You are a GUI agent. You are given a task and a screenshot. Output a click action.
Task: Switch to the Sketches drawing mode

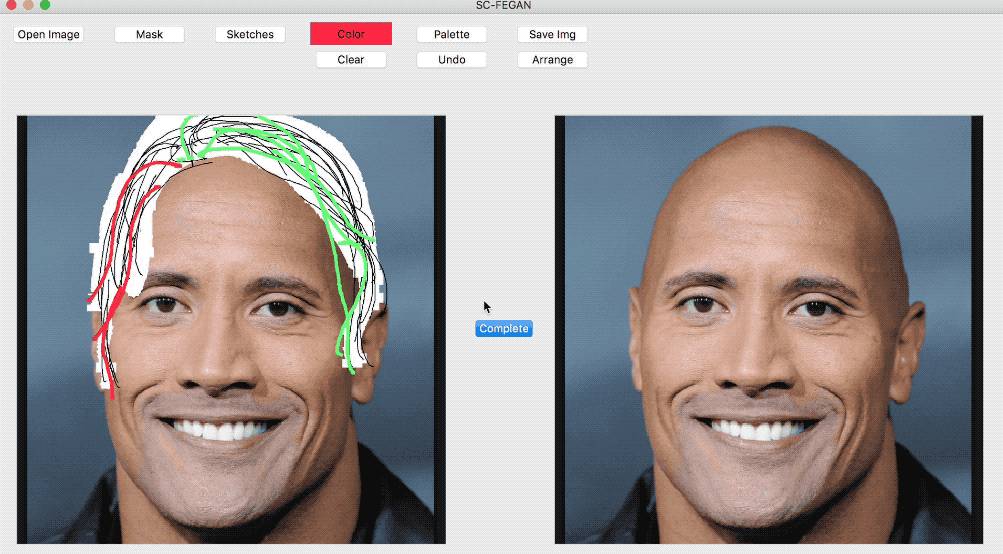[x=250, y=35]
